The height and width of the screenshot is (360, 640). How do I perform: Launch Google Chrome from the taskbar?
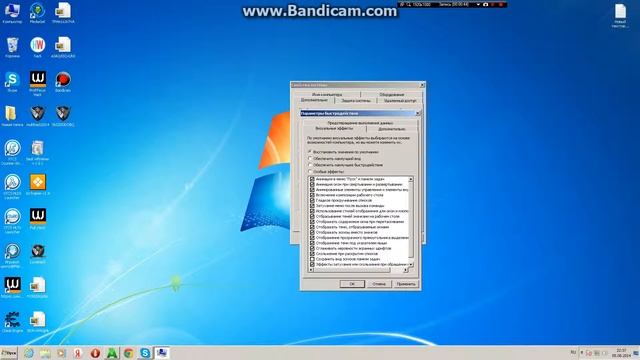[x=128, y=353]
